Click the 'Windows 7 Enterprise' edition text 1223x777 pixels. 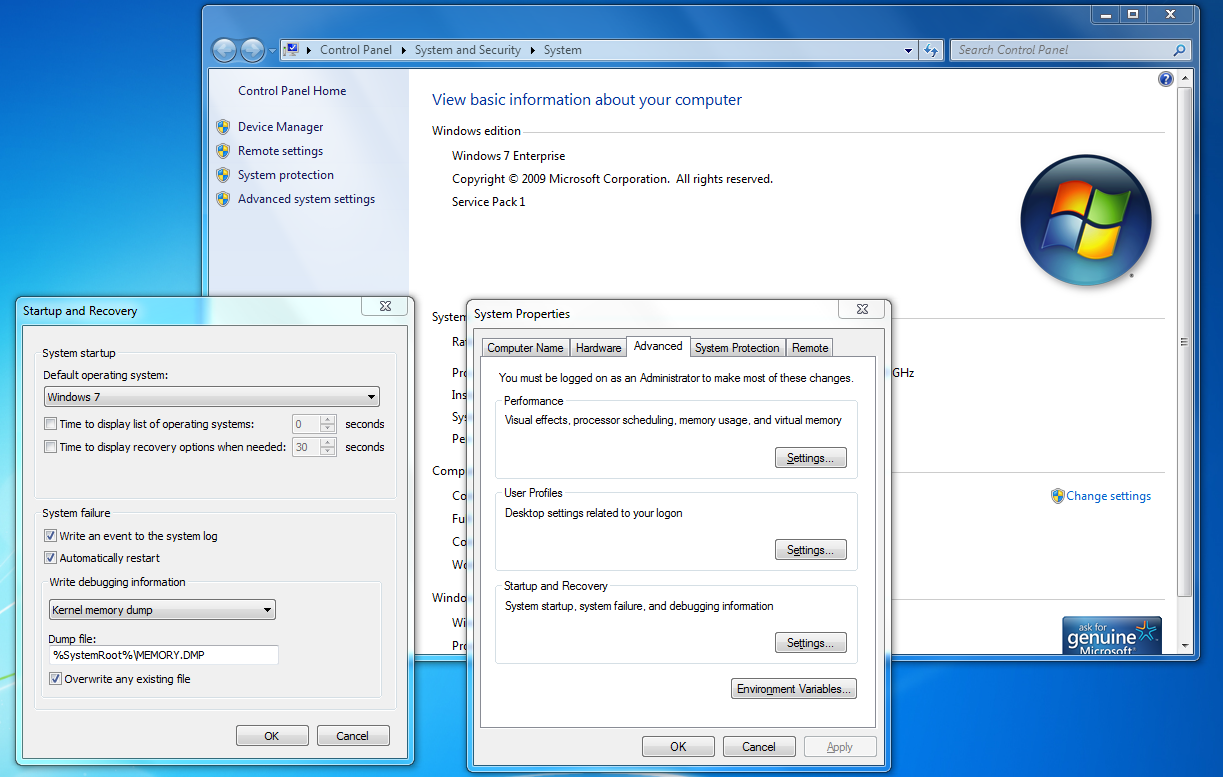pos(508,156)
